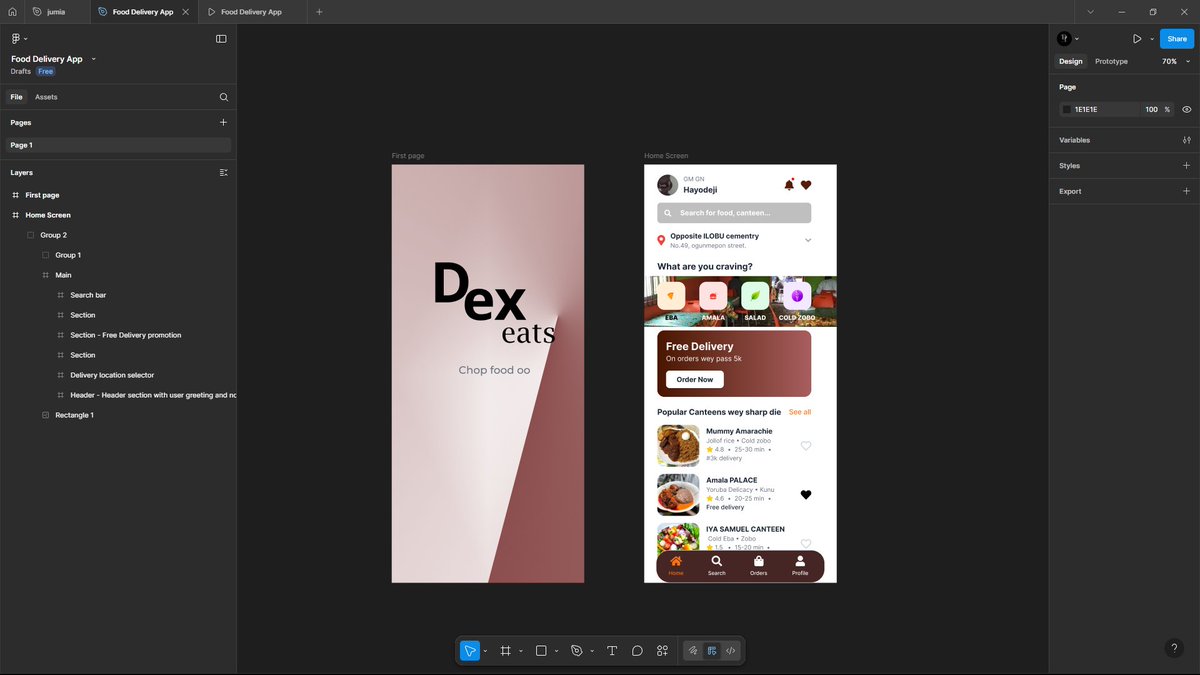
Task: Select the Rectangle shape tool
Action: [541, 650]
